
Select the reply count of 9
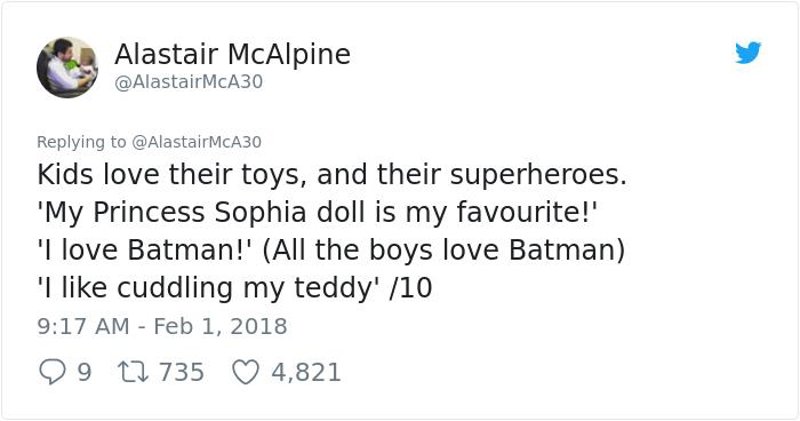[84, 373]
